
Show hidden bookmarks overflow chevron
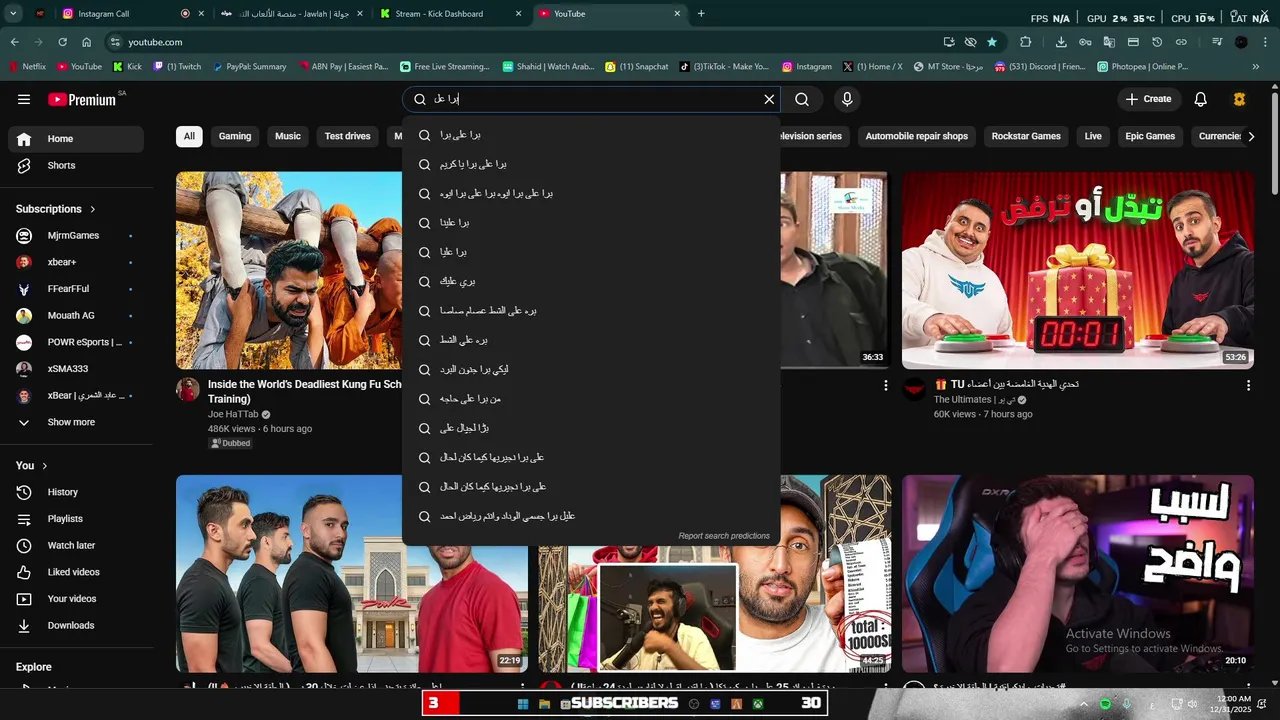pos(1256,67)
